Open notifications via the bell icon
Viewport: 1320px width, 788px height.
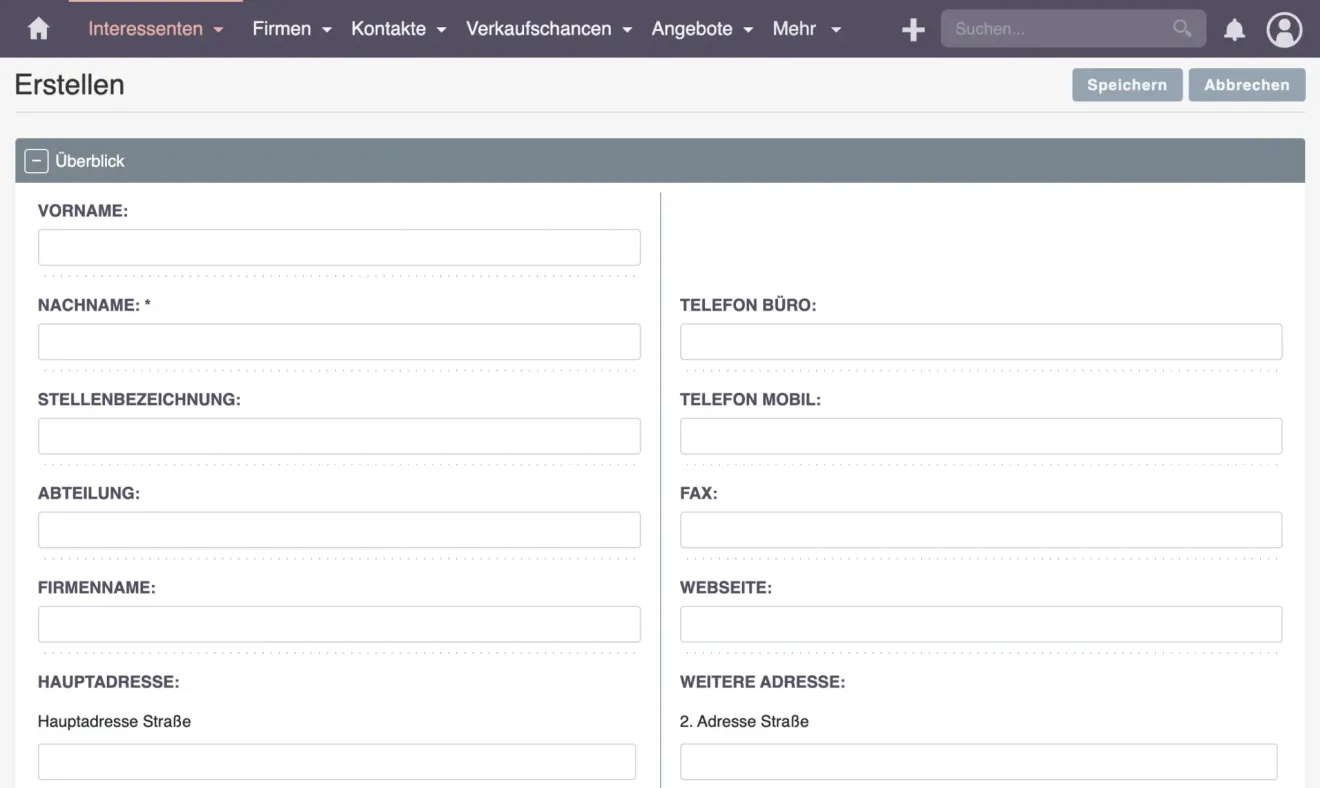click(x=1234, y=29)
